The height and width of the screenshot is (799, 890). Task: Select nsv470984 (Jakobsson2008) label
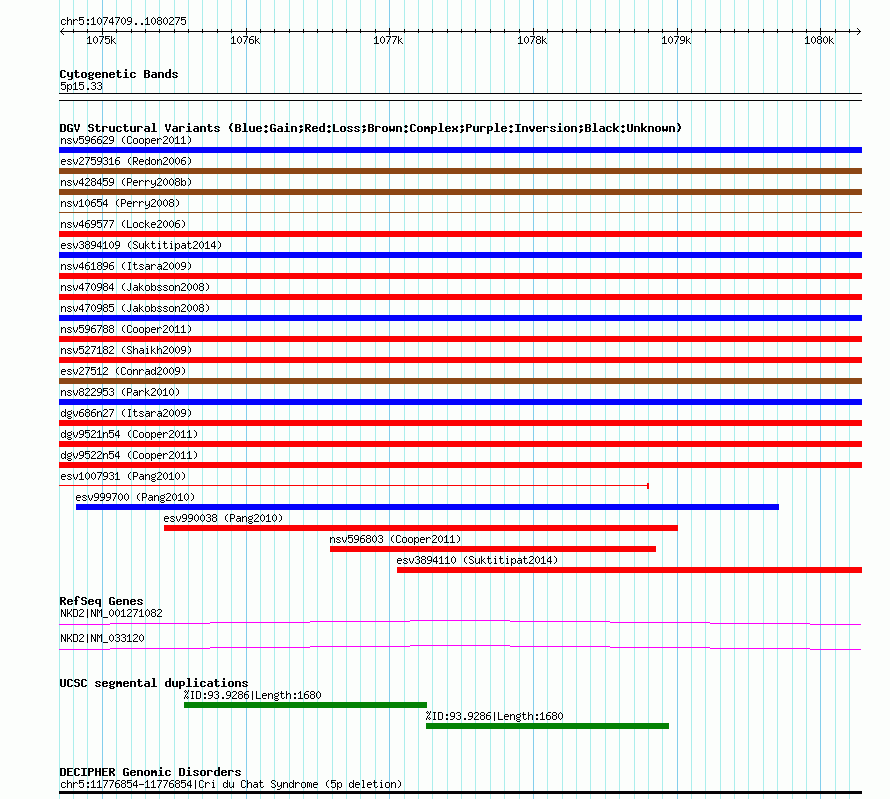[x=135, y=287]
